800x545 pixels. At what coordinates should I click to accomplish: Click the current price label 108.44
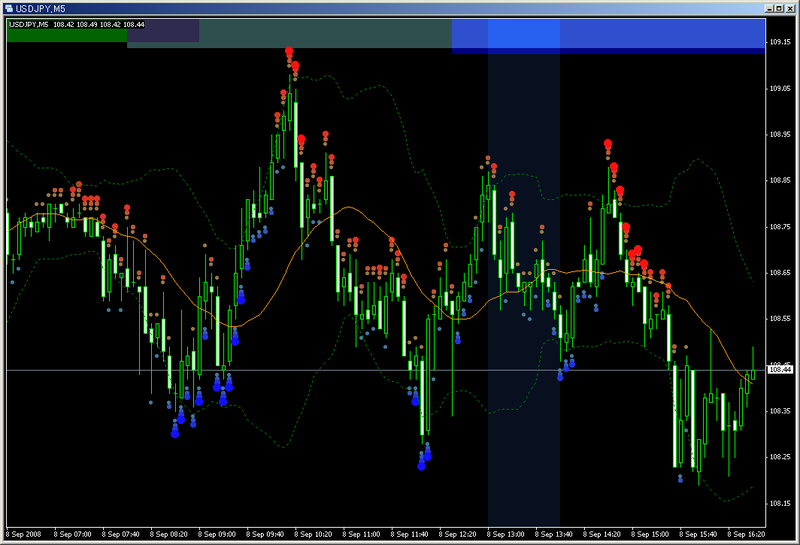coord(780,369)
